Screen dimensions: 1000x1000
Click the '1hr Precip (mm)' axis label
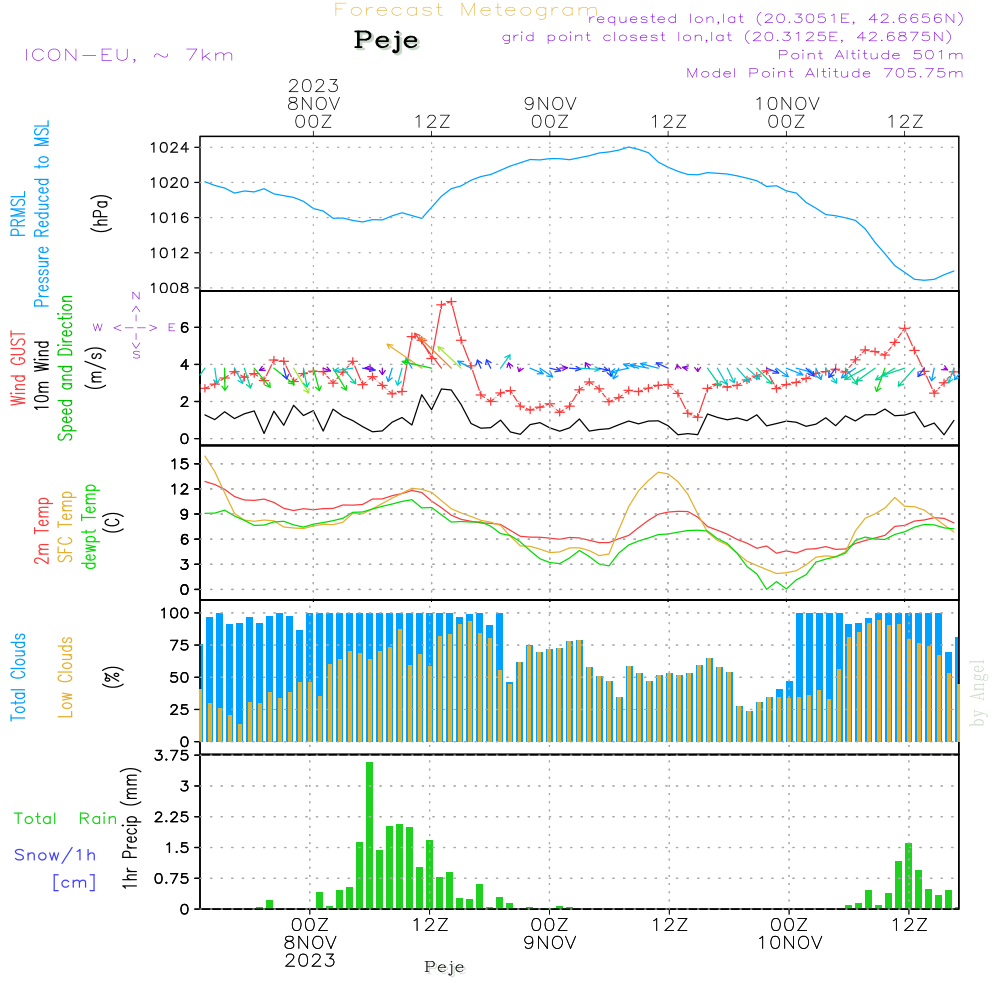130,828
